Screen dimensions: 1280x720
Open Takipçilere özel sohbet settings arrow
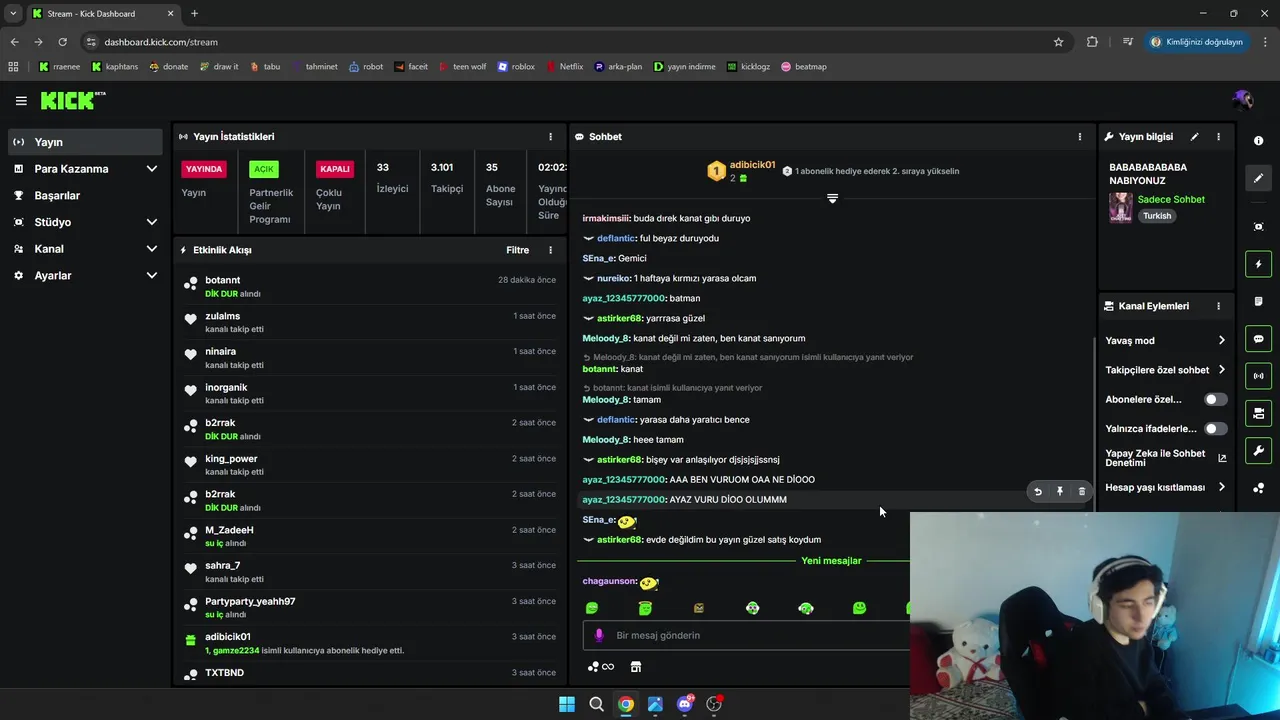click(x=1221, y=370)
